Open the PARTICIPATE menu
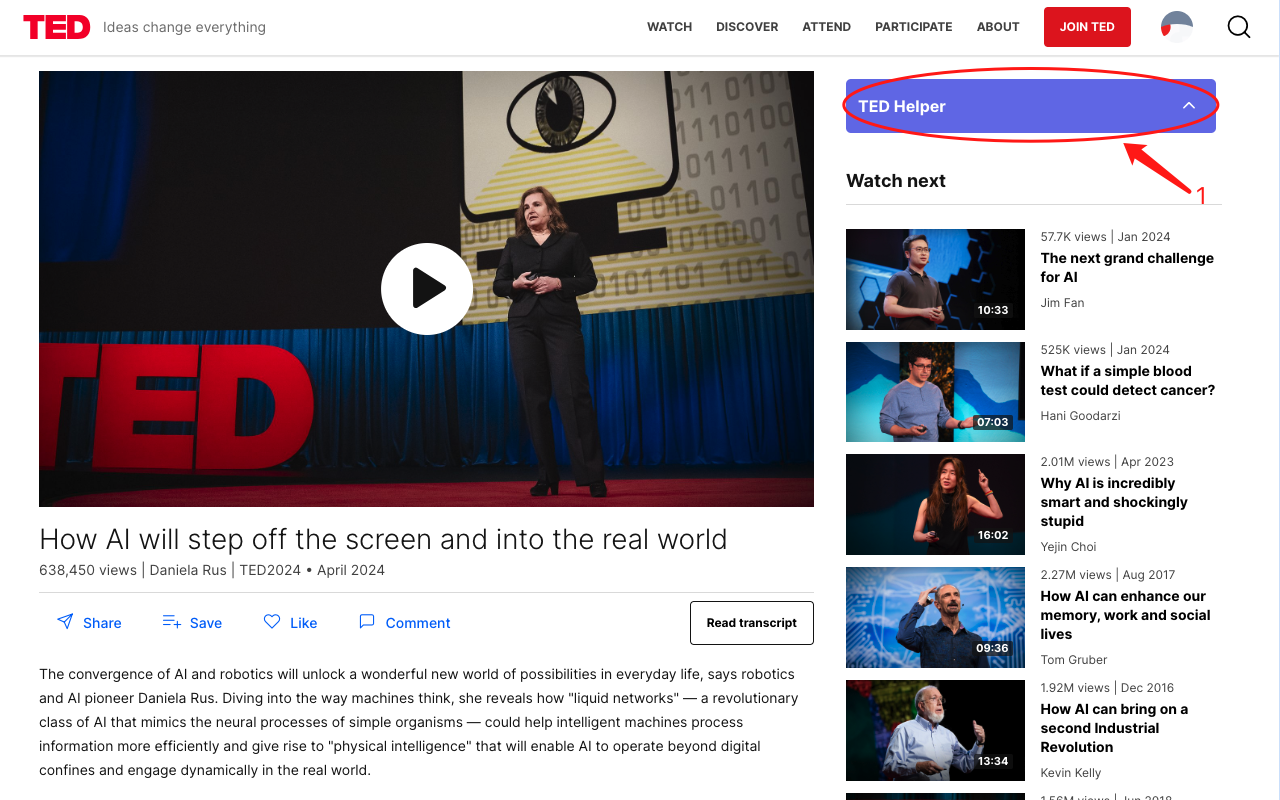 (913, 27)
